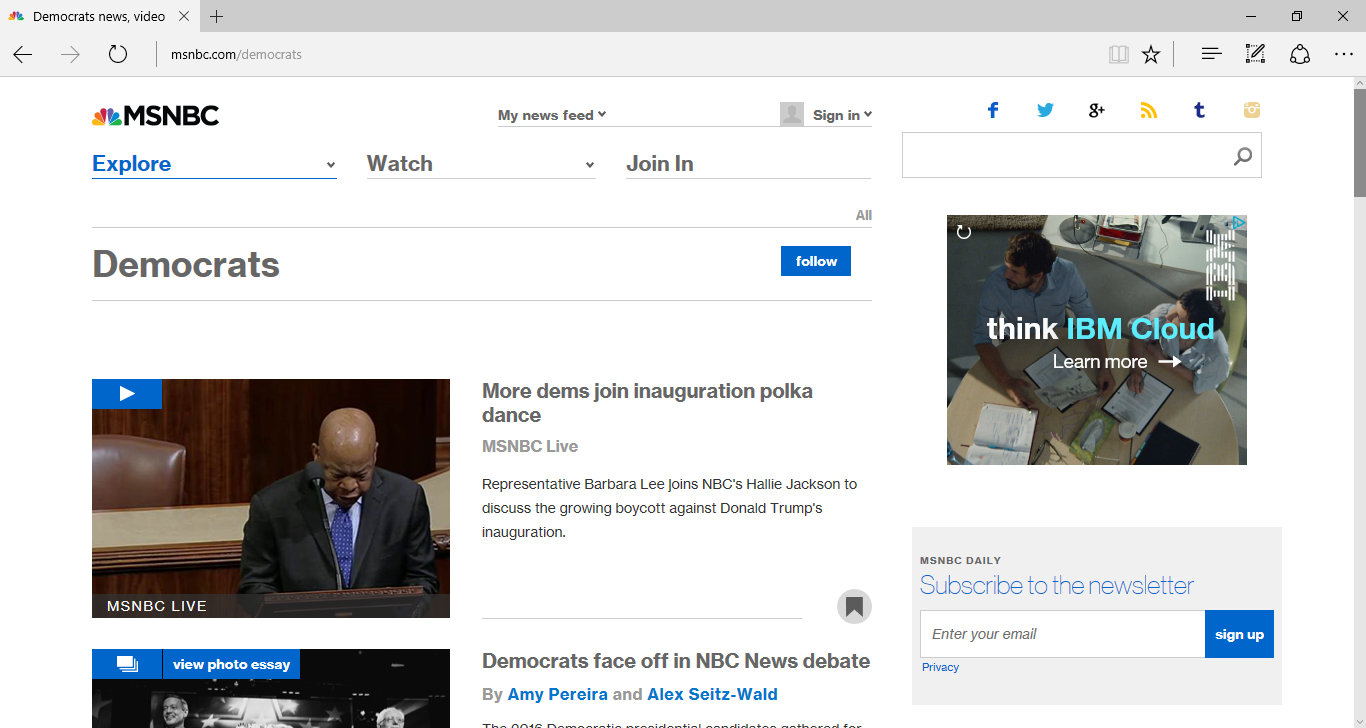
Task: Expand the My news feed dropdown
Action: coord(552,115)
